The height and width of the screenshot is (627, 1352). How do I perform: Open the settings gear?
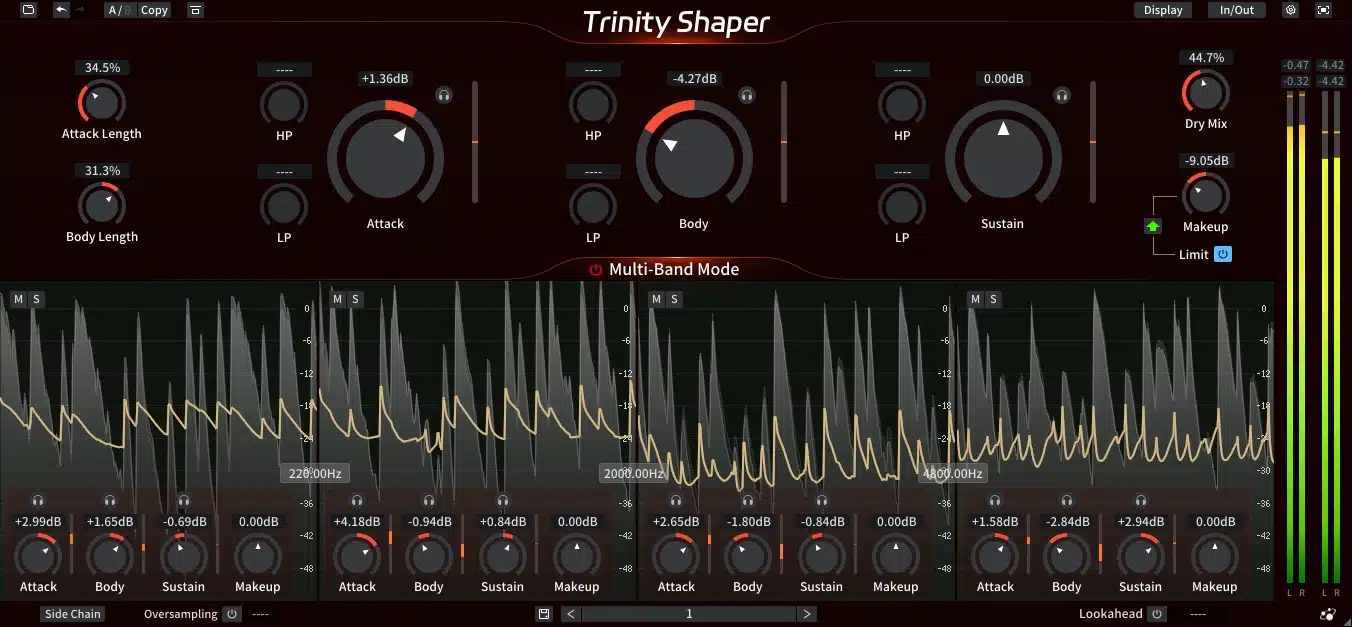tap(1291, 10)
